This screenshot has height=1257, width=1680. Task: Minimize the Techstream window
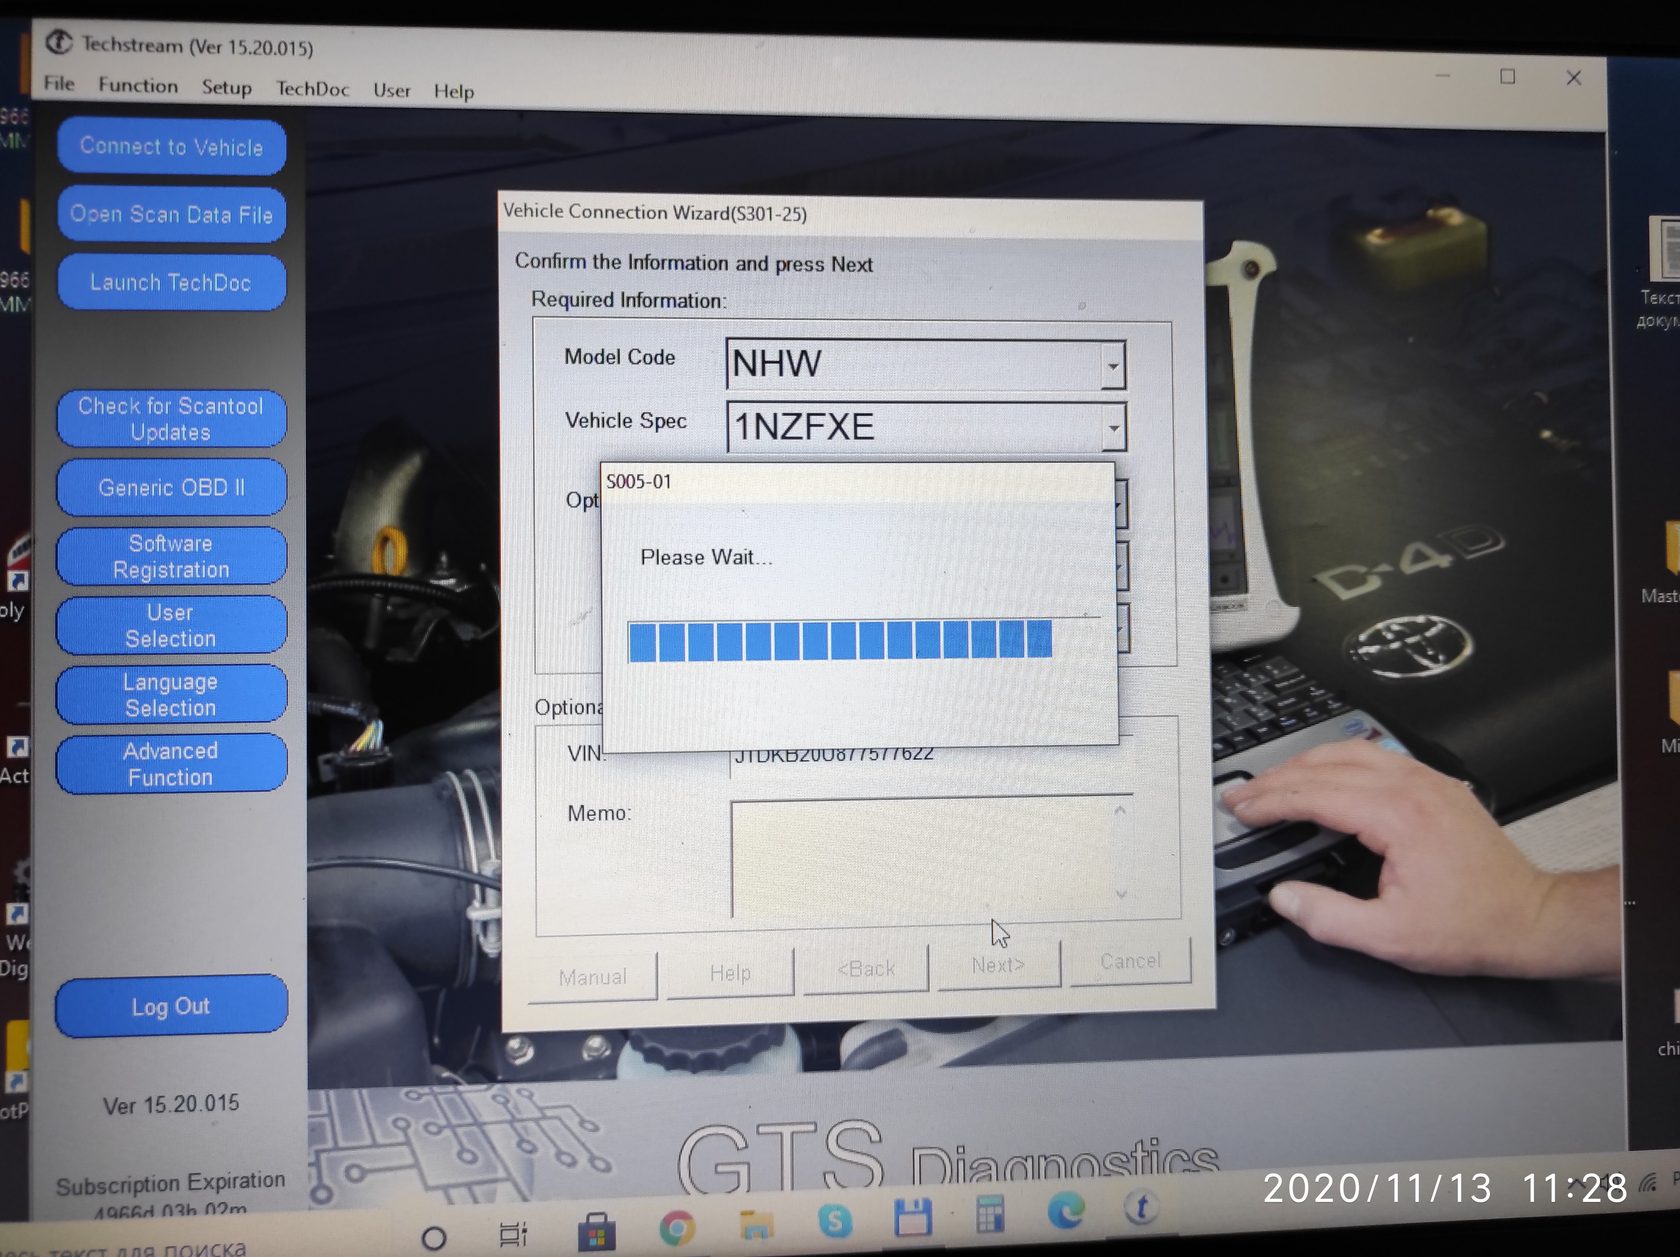pos(1442,75)
